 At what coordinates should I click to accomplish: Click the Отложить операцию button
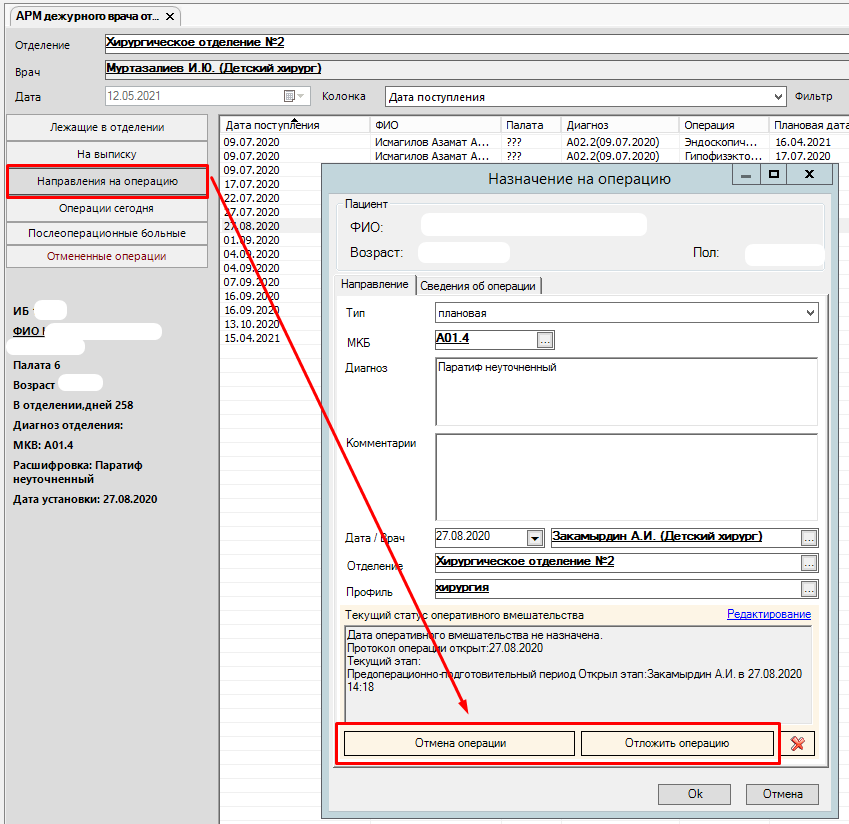coord(677,743)
